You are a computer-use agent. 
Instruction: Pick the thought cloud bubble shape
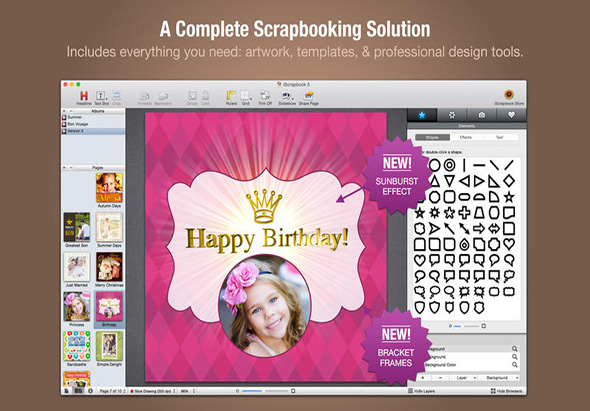click(x=509, y=276)
